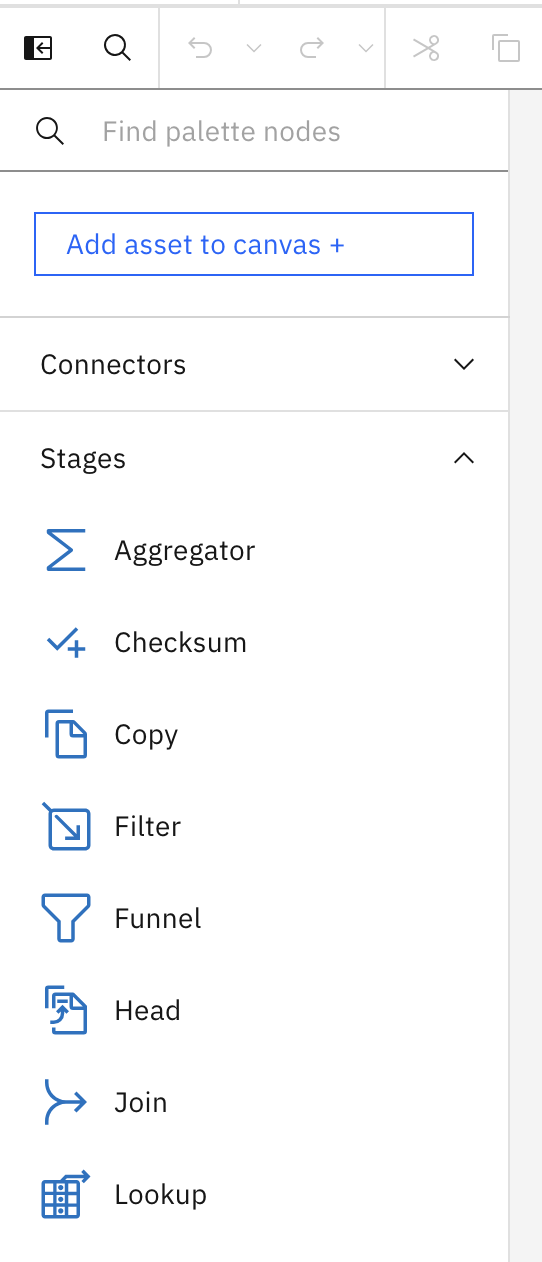Pick the Checksum stage icon
Screen dimensions: 542x1262
coord(66,643)
